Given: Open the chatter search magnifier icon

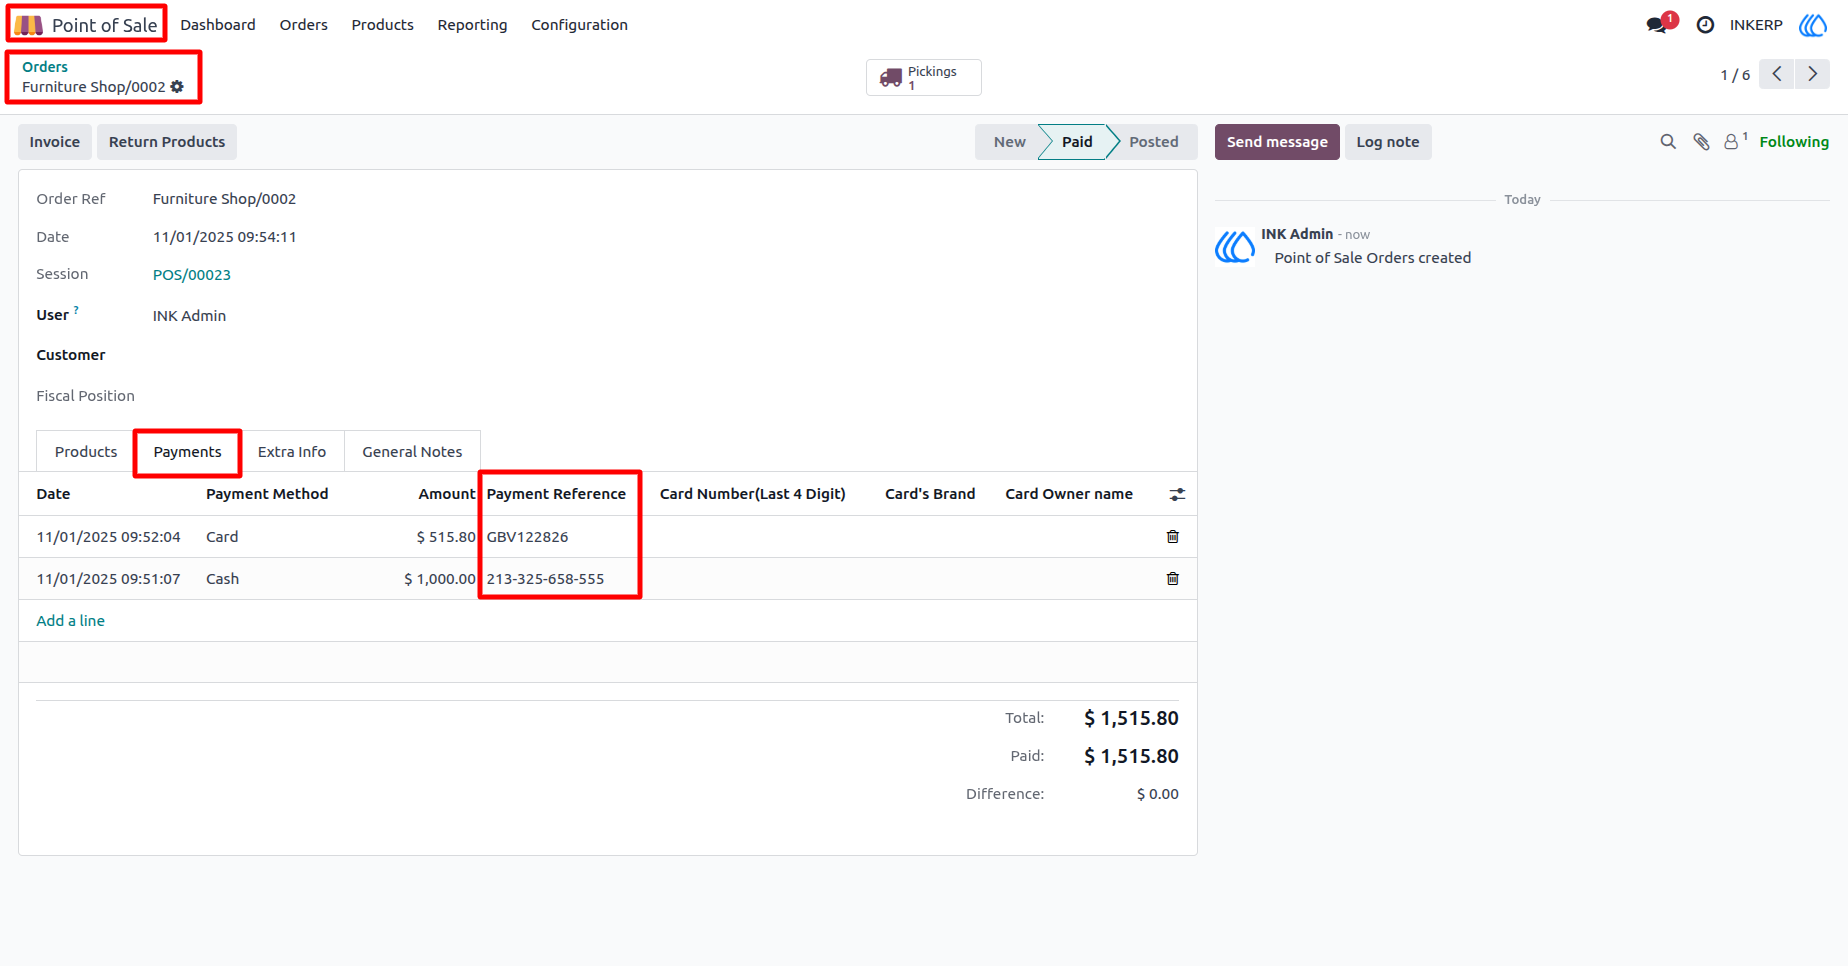Looking at the screenshot, I should coord(1668,142).
